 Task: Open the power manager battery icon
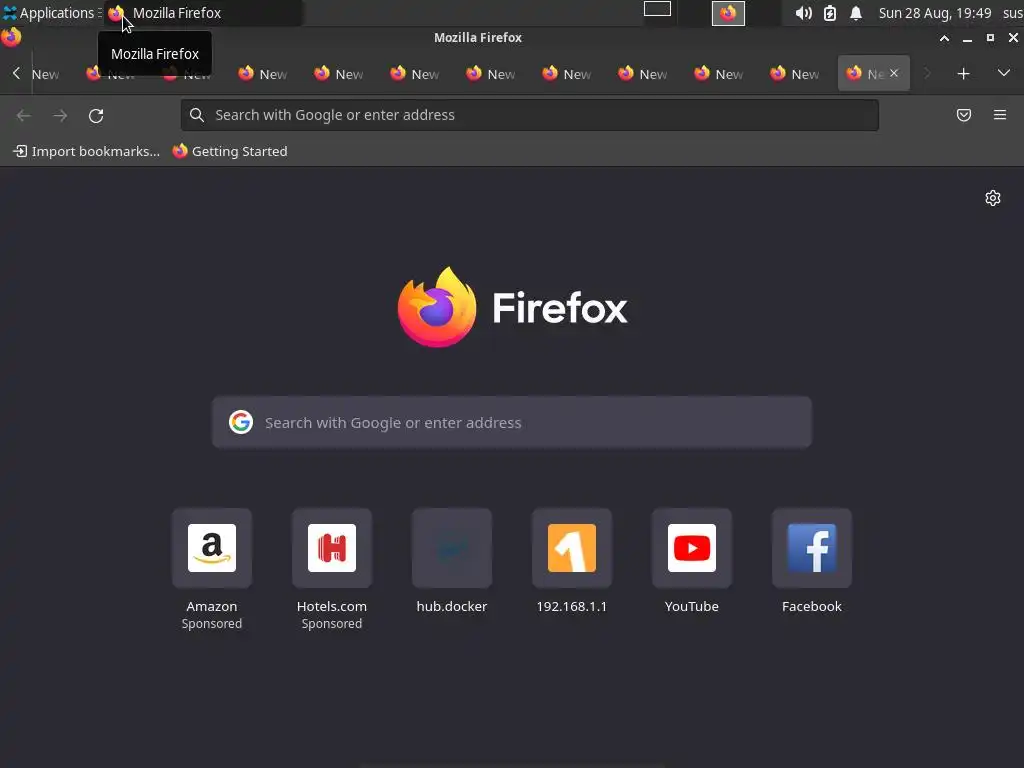(x=829, y=13)
